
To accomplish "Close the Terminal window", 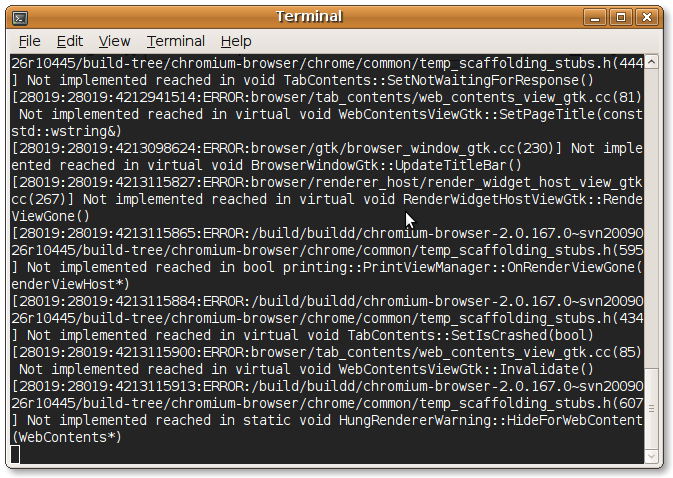I will [646, 16].
